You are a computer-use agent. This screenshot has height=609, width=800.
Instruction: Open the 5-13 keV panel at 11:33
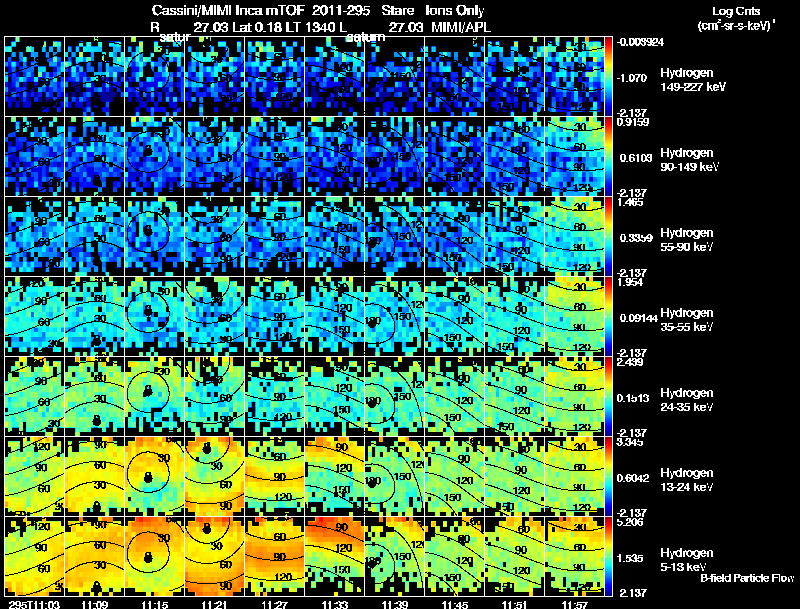click(x=335, y=557)
